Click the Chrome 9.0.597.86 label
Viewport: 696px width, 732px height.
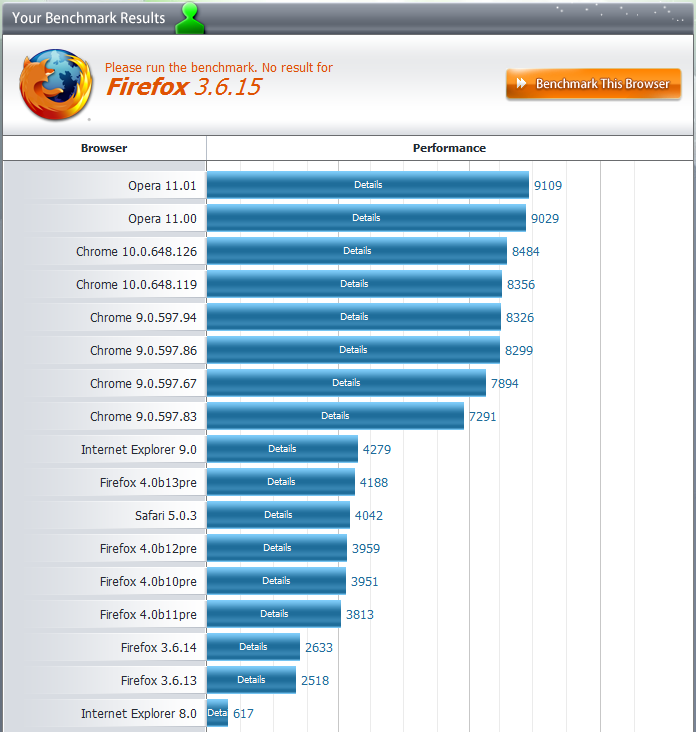pos(143,351)
